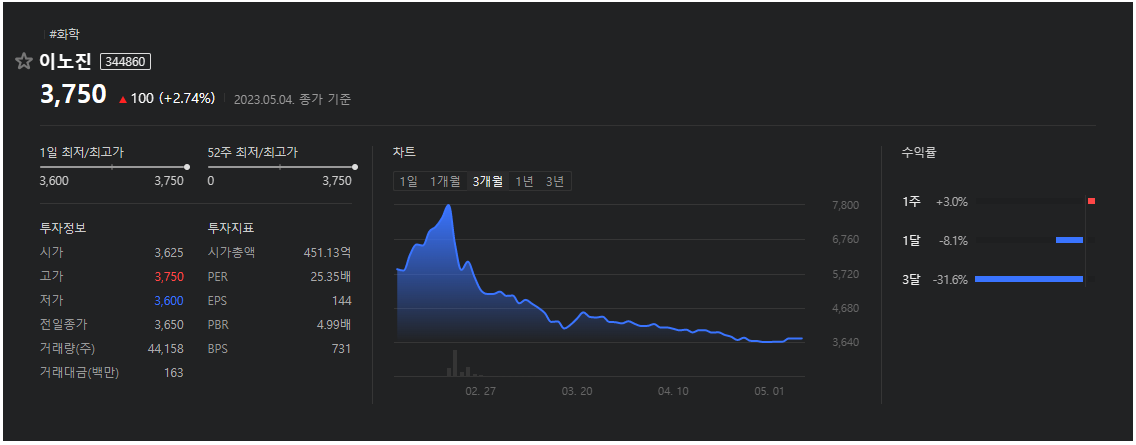Switch chart to the 3년 tab
Image resolution: width=1136 pixels, height=445 pixels.
555,181
